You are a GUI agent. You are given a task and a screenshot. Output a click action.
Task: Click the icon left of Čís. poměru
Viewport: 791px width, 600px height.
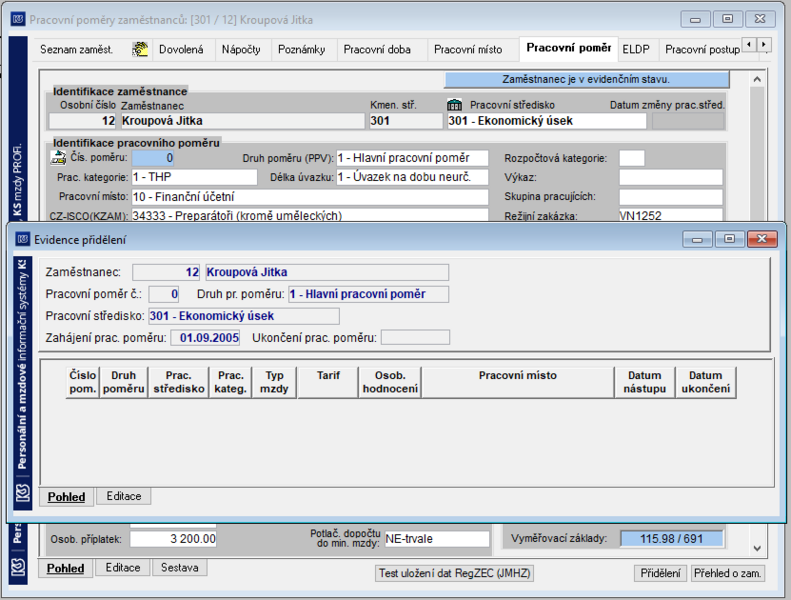click(59, 157)
